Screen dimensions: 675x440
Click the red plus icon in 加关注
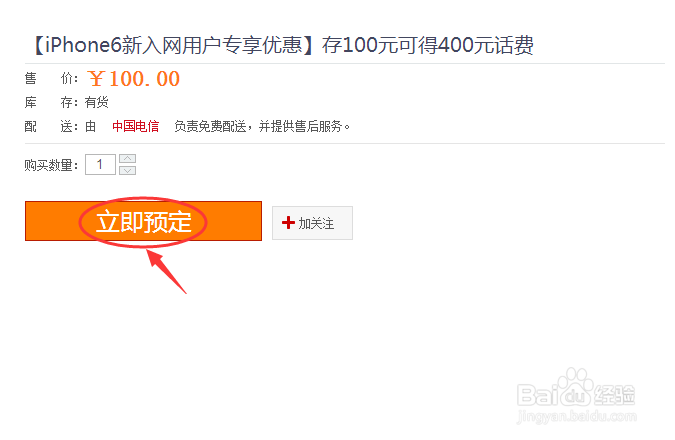[x=288, y=223]
